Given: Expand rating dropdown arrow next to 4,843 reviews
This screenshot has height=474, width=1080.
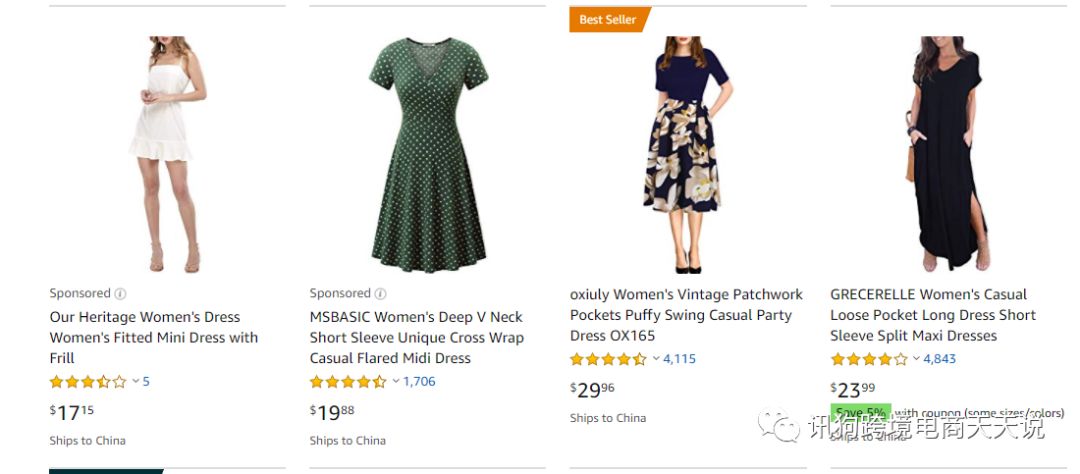Looking at the screenshot, I should point(916,359).
